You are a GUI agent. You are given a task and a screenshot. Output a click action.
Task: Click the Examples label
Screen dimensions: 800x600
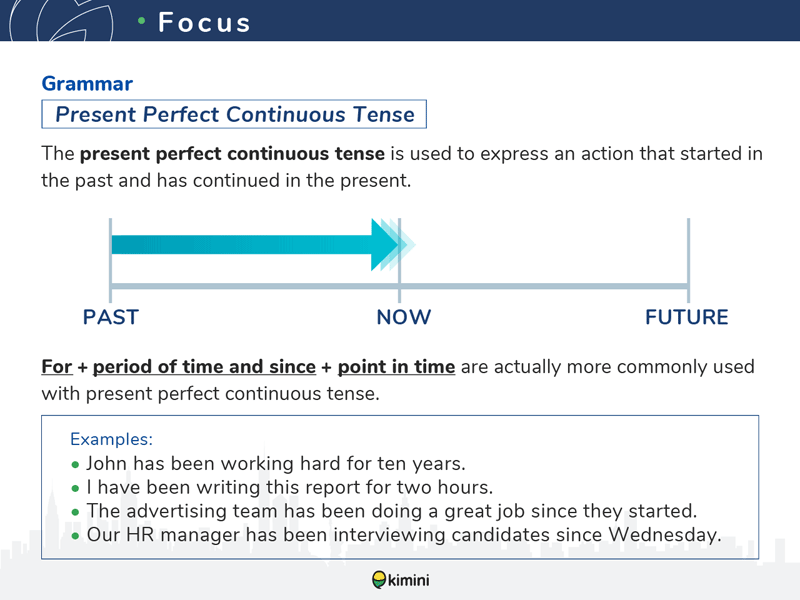coord(111,439)
